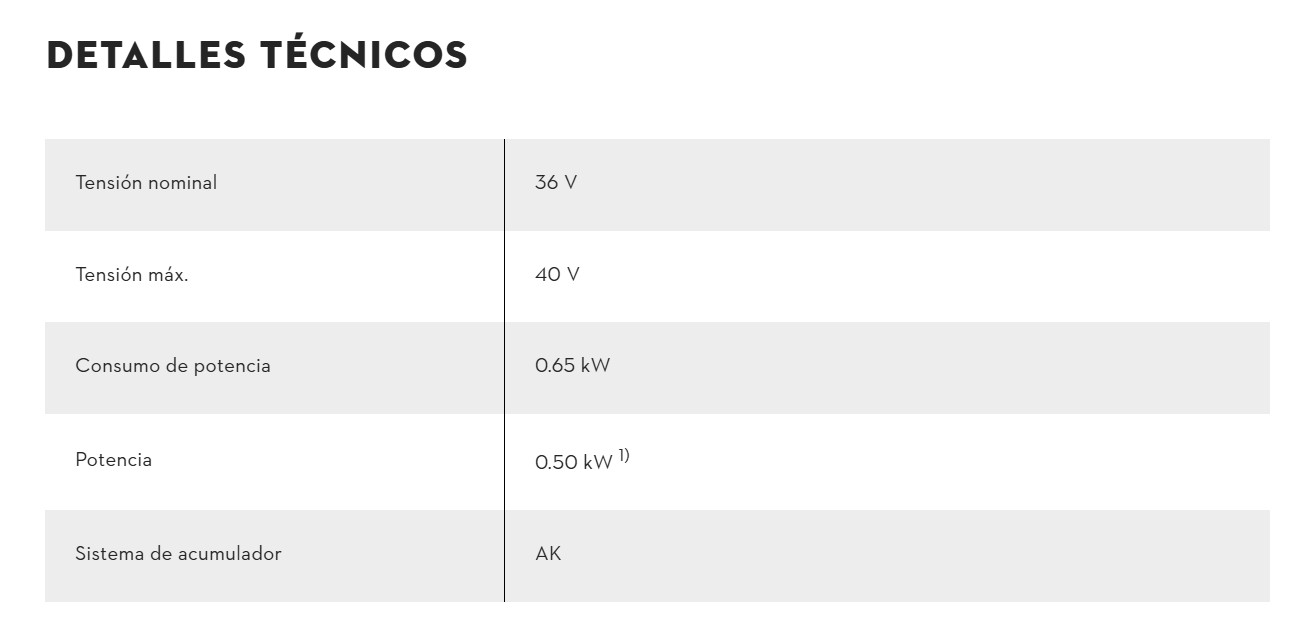Click the 36 V value
Image resolution: width=1303 pixels, height=636 pixels.
(x=556, y=183)
